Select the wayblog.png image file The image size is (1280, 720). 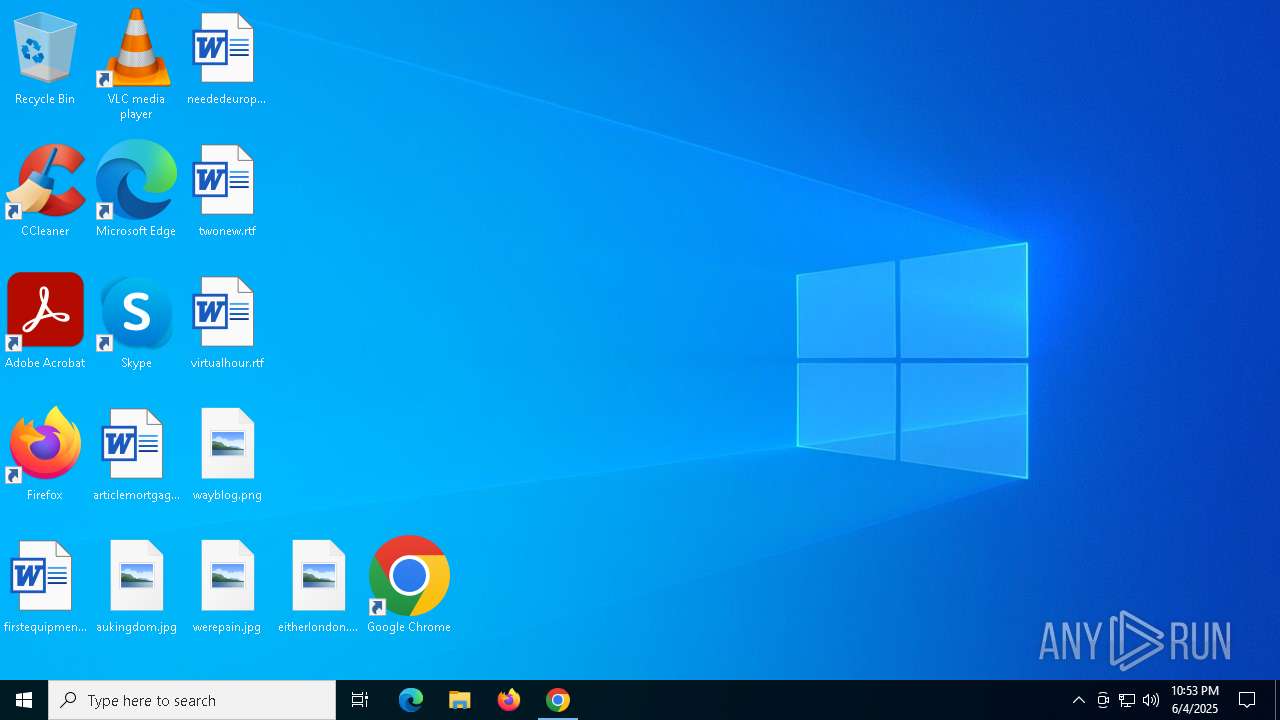(x=227, y=454)
